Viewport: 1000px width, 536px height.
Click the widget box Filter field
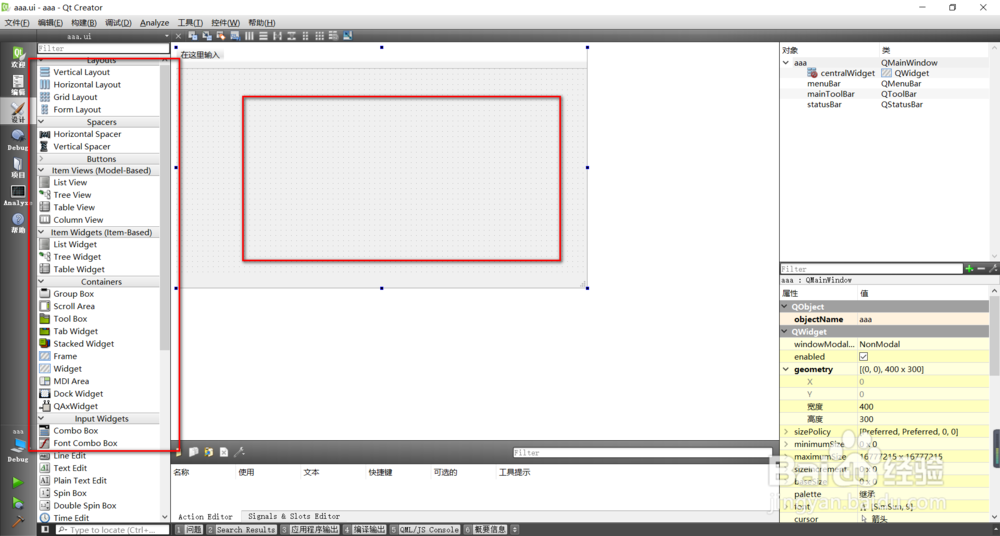[x=103, y=48]
